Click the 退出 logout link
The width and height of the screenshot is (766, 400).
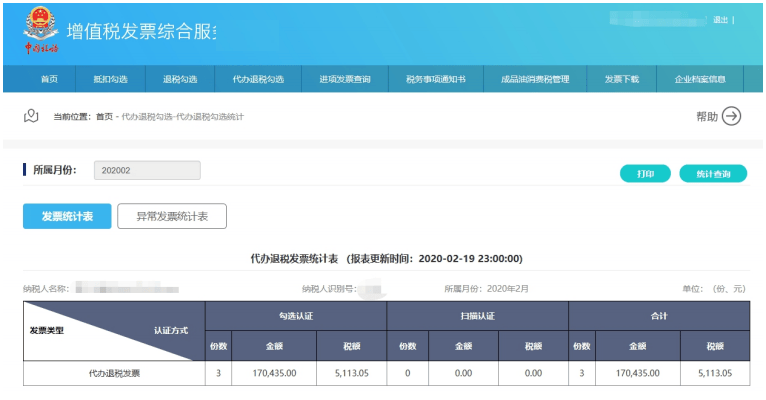click(720, 19)
